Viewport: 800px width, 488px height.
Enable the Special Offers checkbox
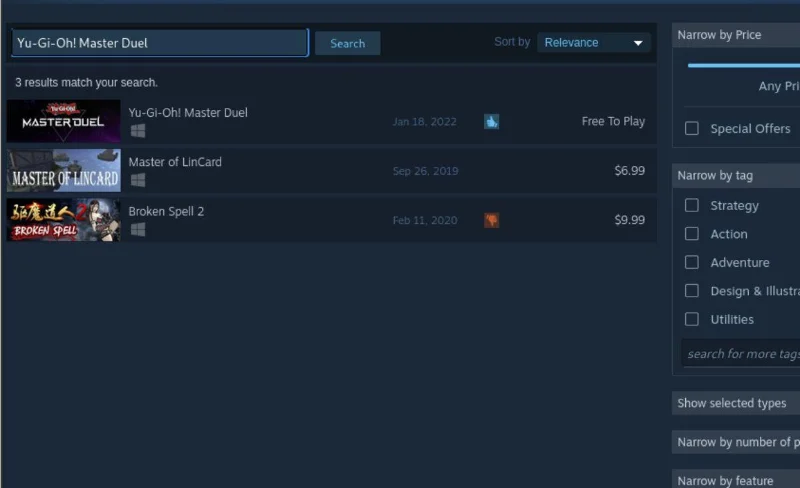(x=692, y=128)
